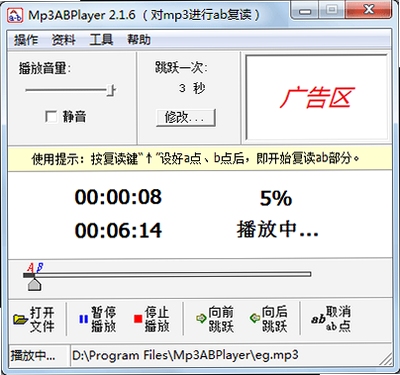Click the 取消ab点 label
The height and width of the screenshot is (375, 400).
coord(338,319)
